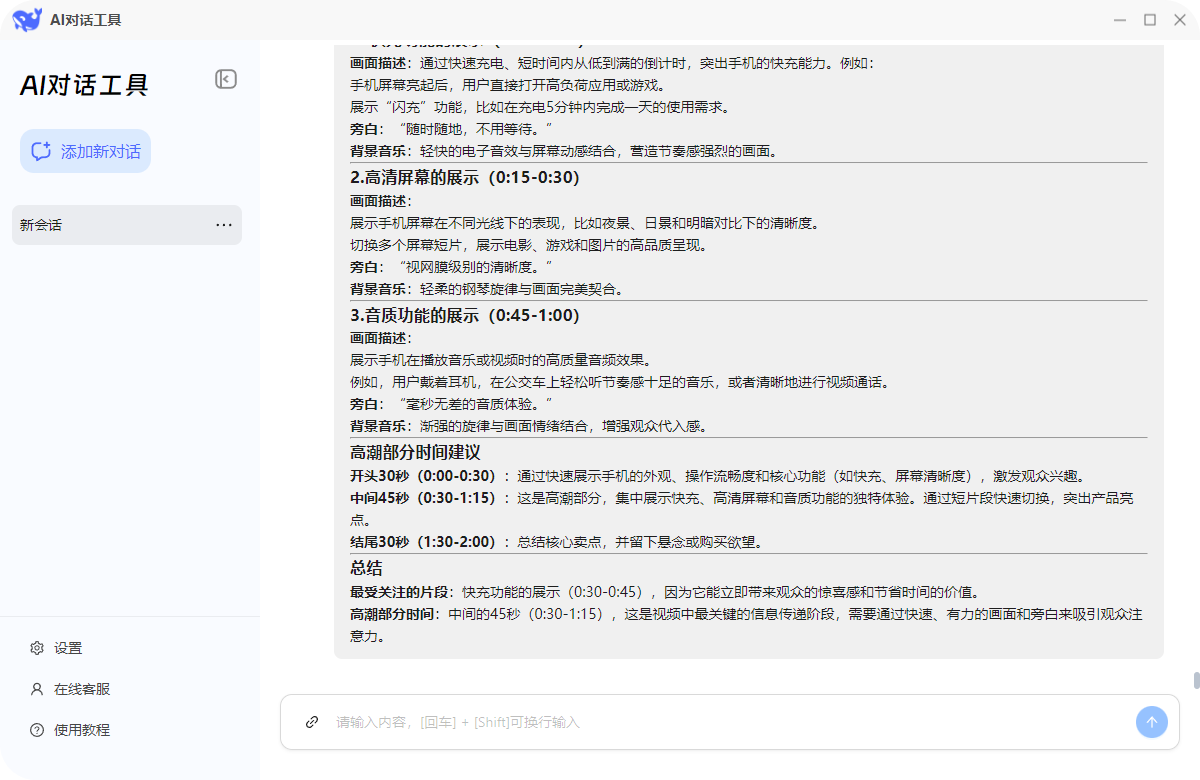Screen dimensions: 1200x780
Task: Click the 在线客服 person icon
Action: tap(37, 689)
